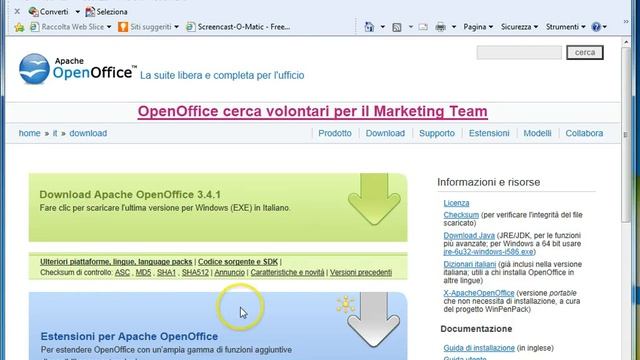Click the favorites star icon
Screen dimensions: 640x360
click(x=19, y=27)
